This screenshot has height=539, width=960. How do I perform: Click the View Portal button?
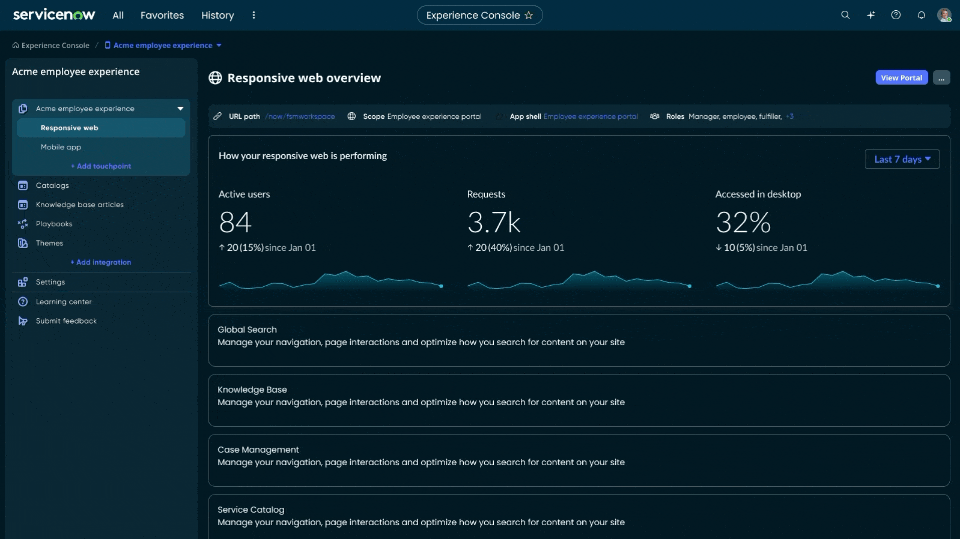901,78
